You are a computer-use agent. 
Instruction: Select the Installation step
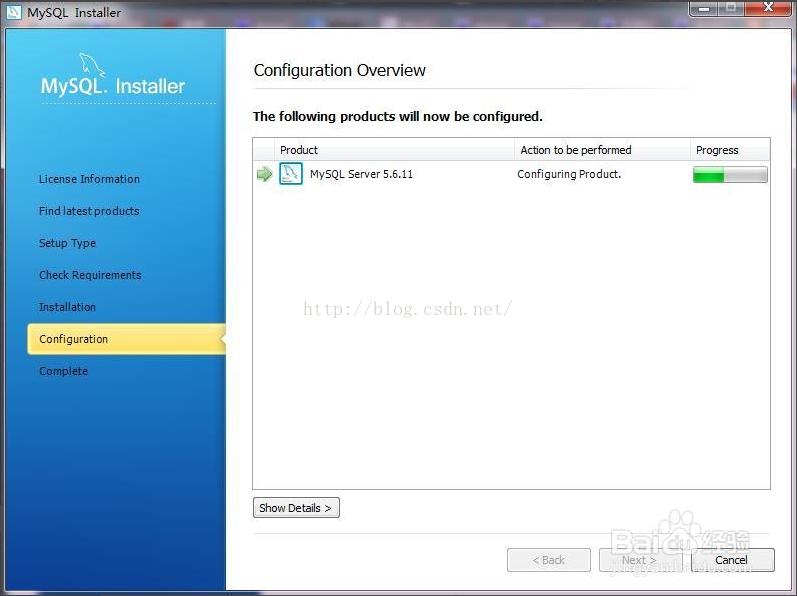tap(67, 307)
